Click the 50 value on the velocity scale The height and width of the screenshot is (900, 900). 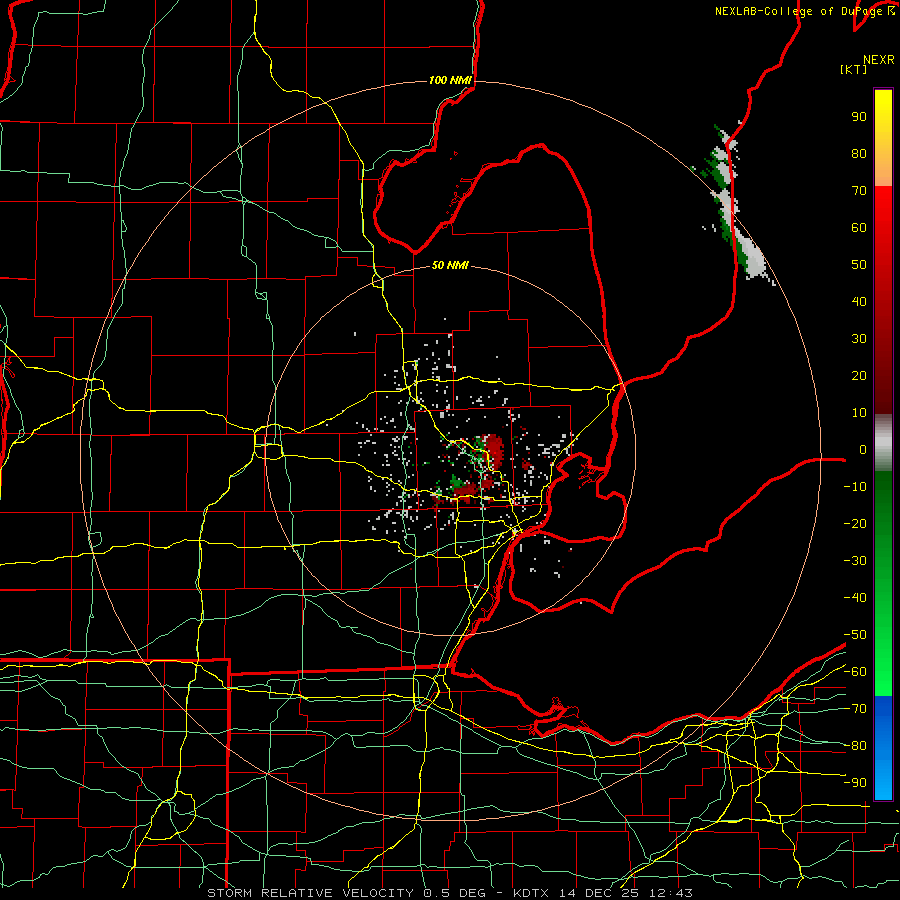(859, 265)
